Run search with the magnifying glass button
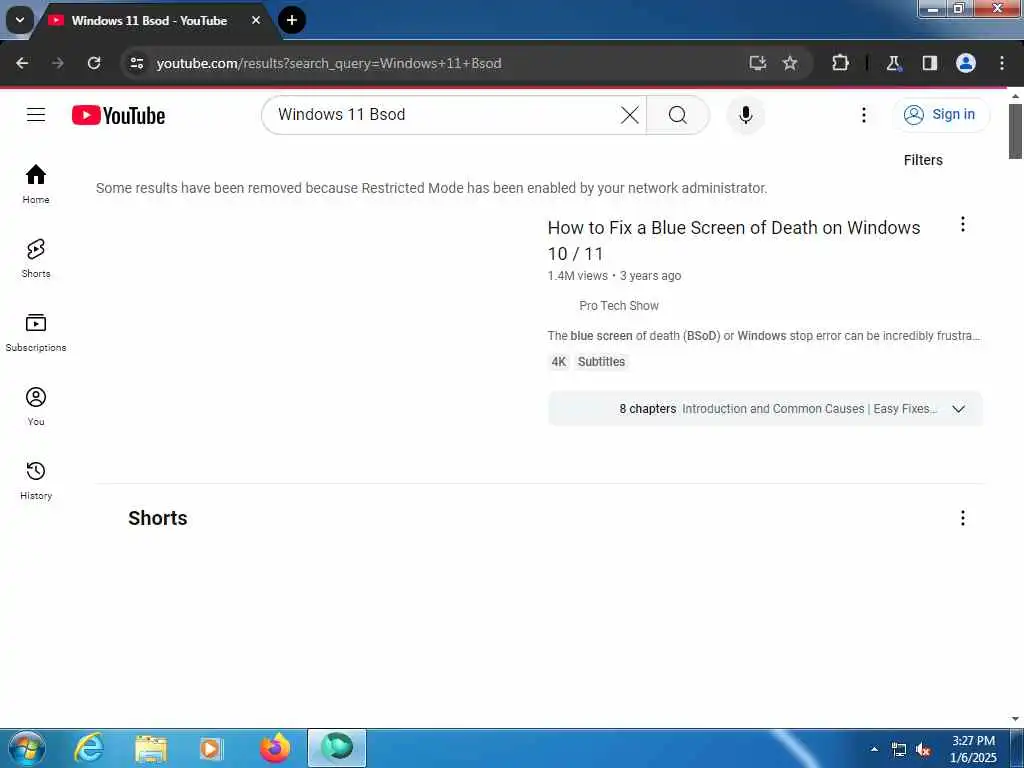The height and width of the screenshot is (768, 1024). tap(678, 115)
